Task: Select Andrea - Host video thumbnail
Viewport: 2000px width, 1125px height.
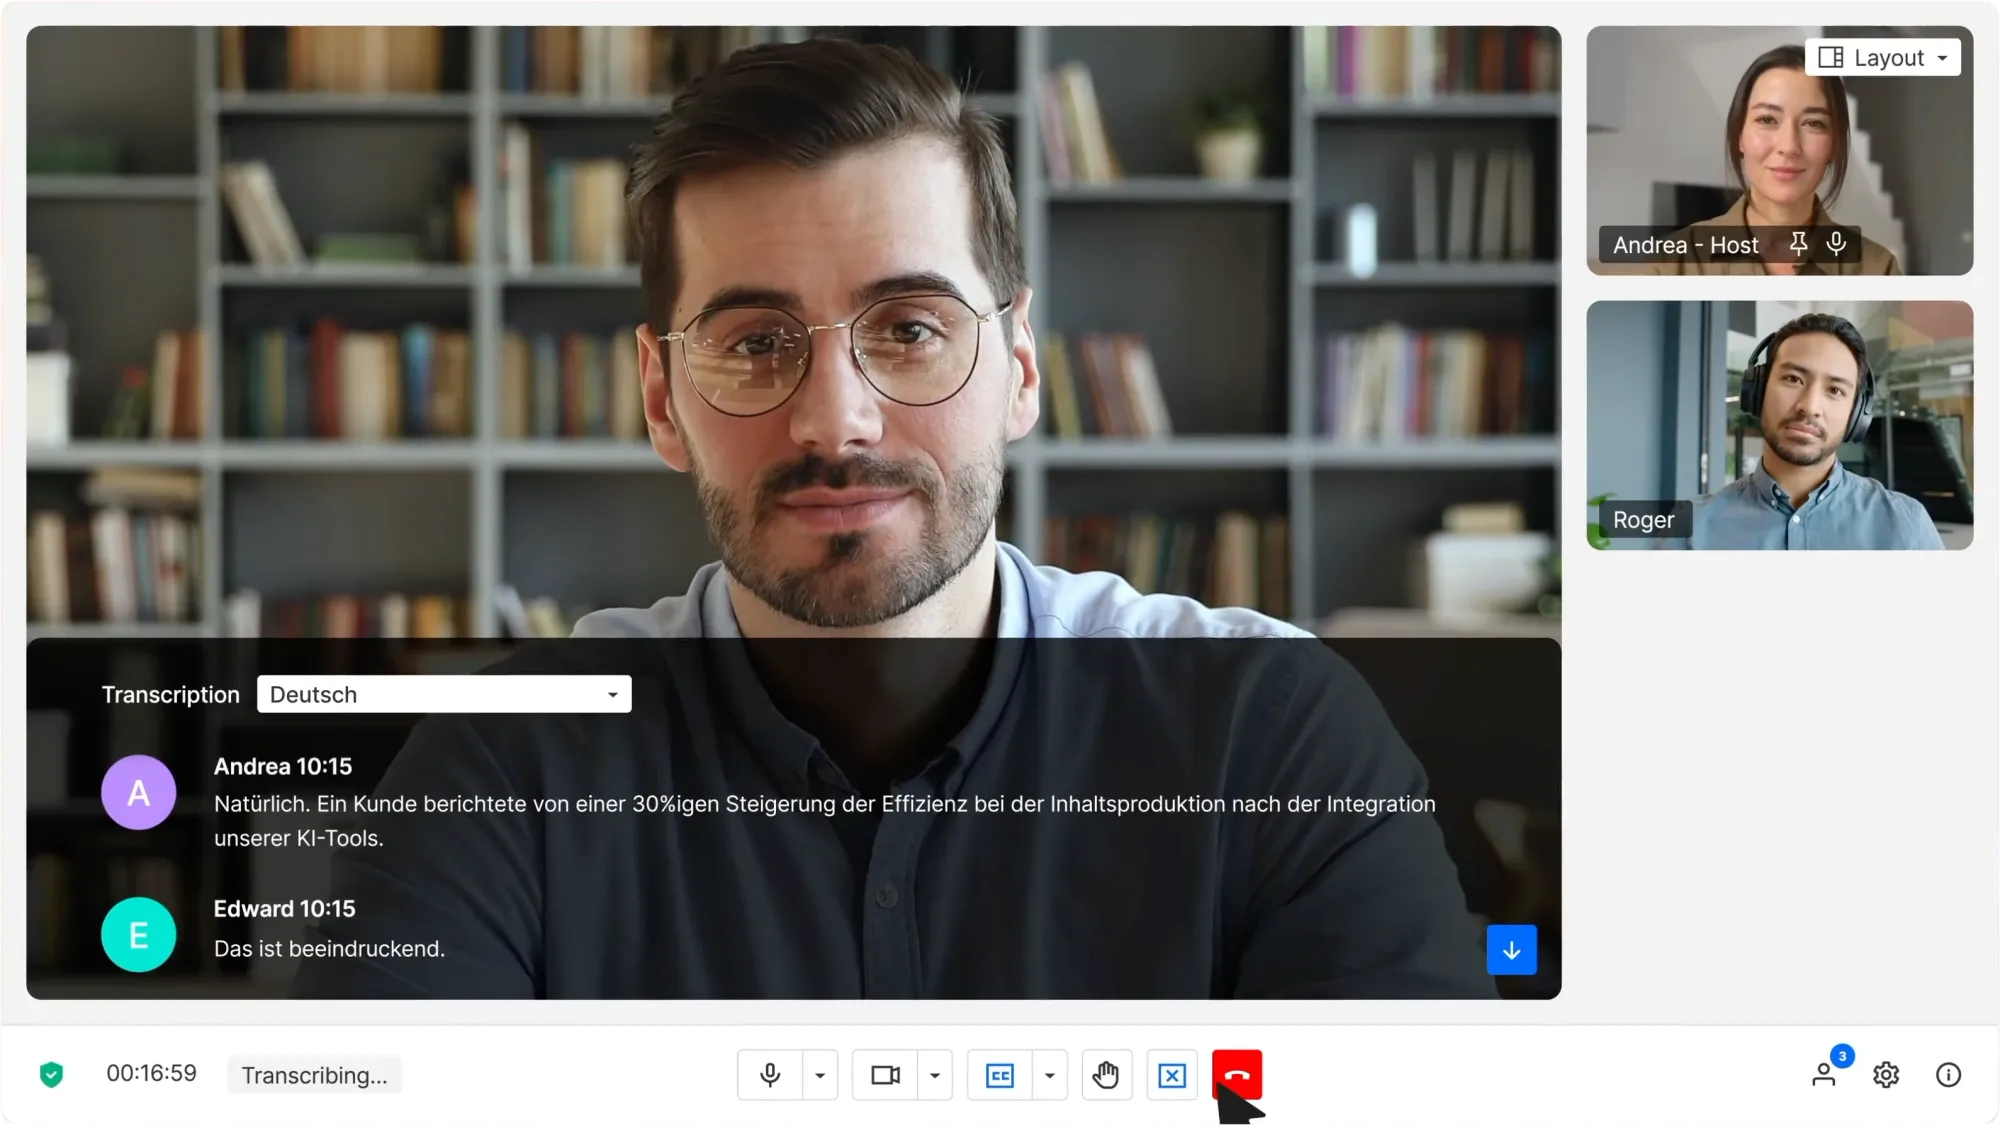Action: [1779, 151]
